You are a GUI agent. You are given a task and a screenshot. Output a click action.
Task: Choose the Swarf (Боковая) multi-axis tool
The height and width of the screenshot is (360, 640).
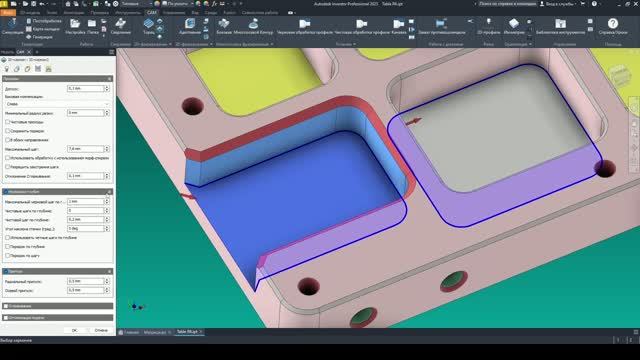pos(224,26)
